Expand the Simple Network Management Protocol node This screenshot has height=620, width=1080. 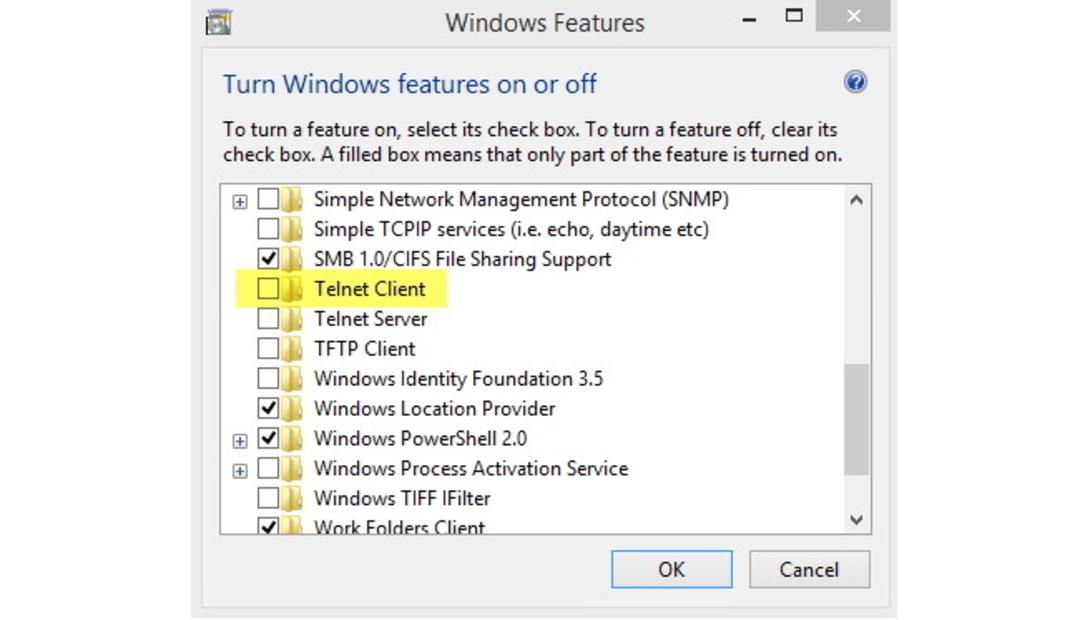pyautogui.click(x=240, y=202)
